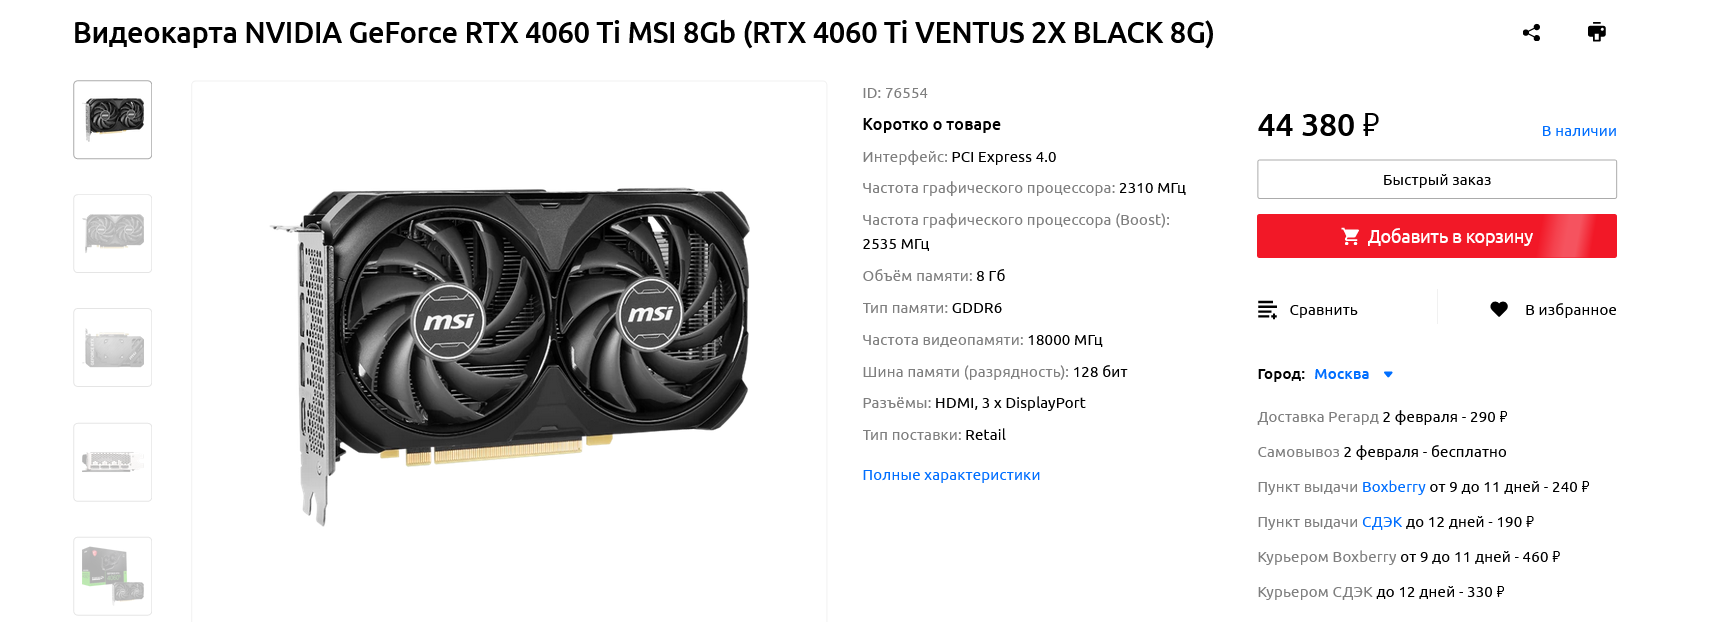
Task: Click the main MSI graphics card image
Action: (x=510, y=355)
